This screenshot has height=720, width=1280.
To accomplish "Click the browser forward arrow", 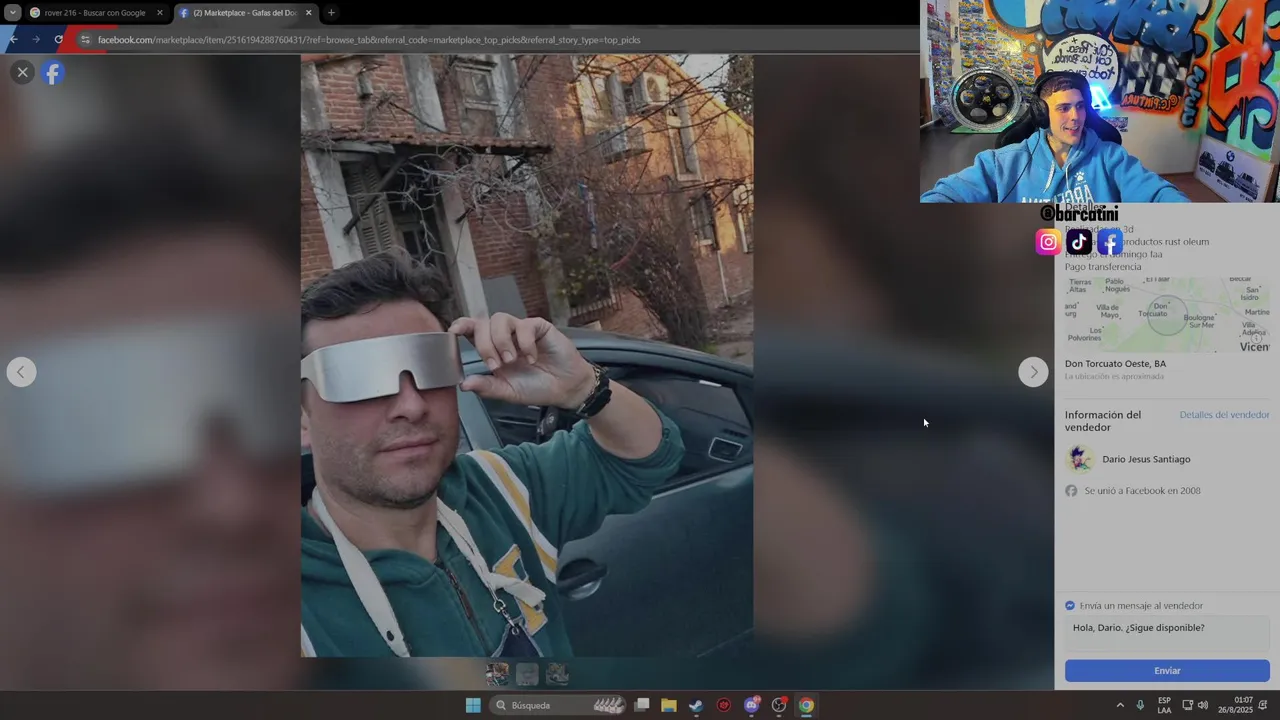I will click(x=36, y=39).
